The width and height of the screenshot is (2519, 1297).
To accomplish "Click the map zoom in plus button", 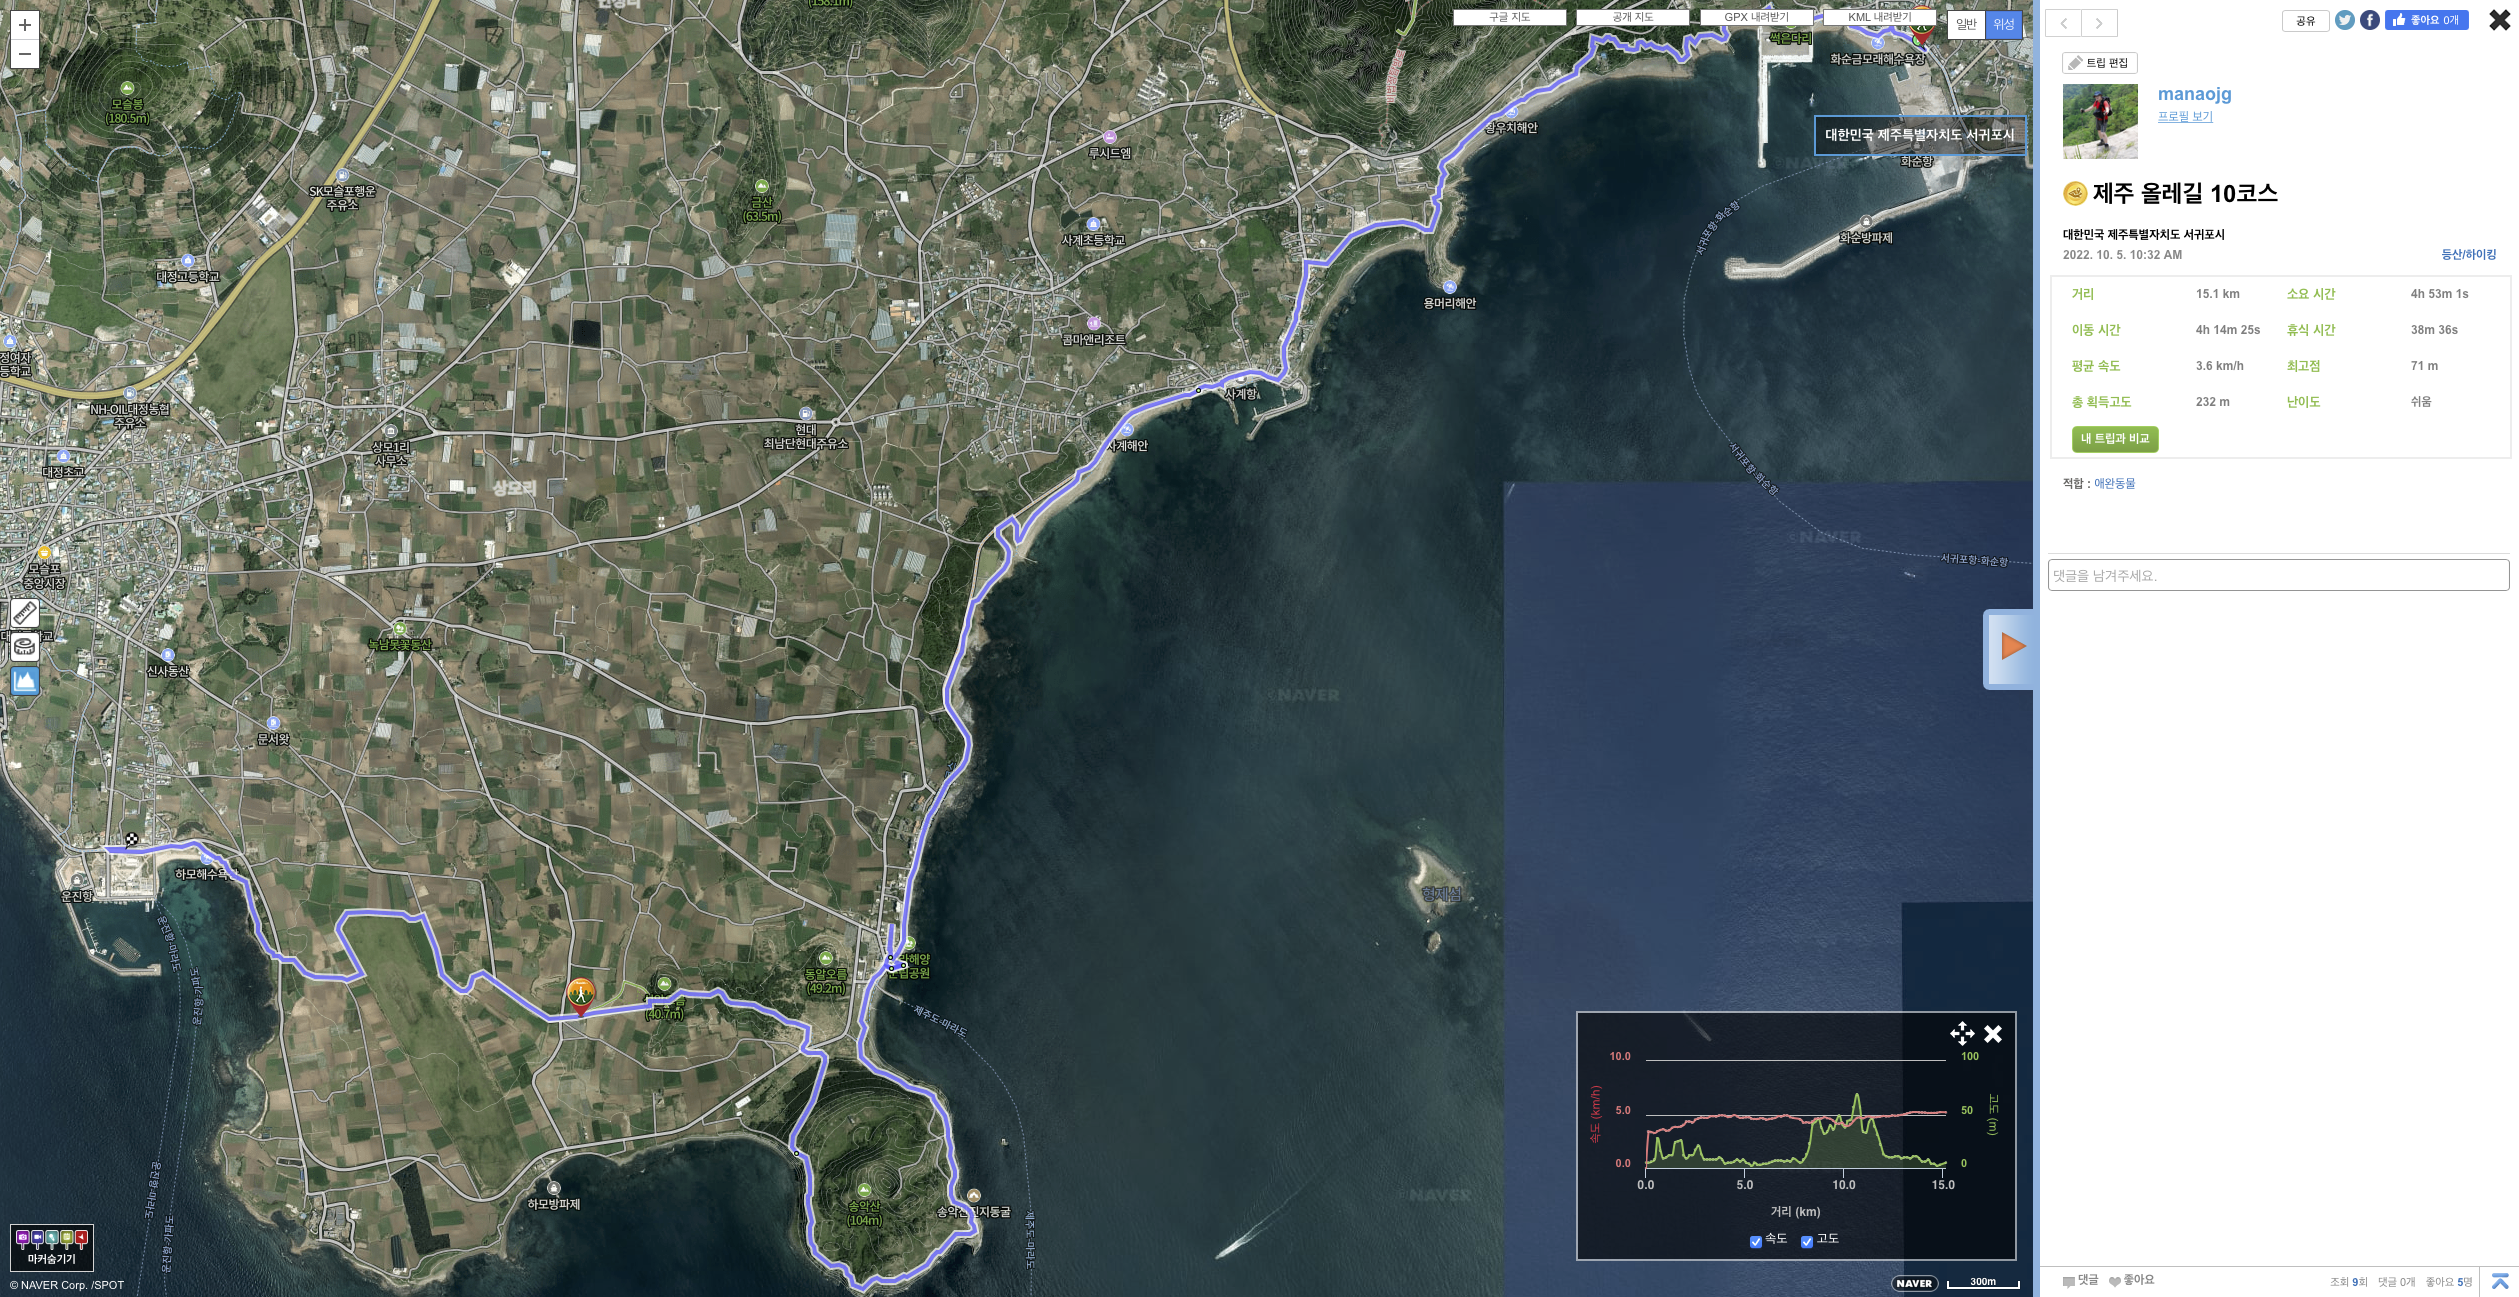I will (25, 25).
